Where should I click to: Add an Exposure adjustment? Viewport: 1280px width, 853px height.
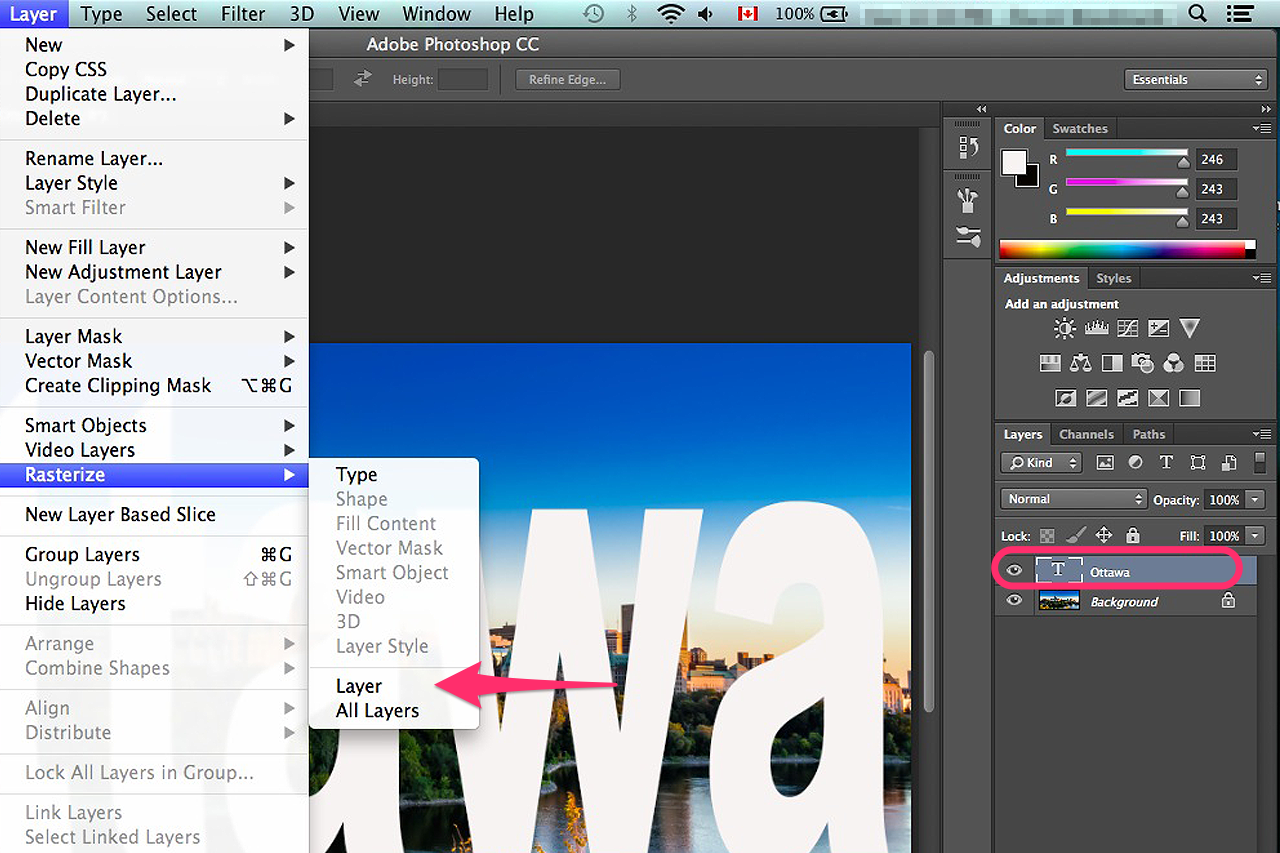click(x=1158, y=328)
